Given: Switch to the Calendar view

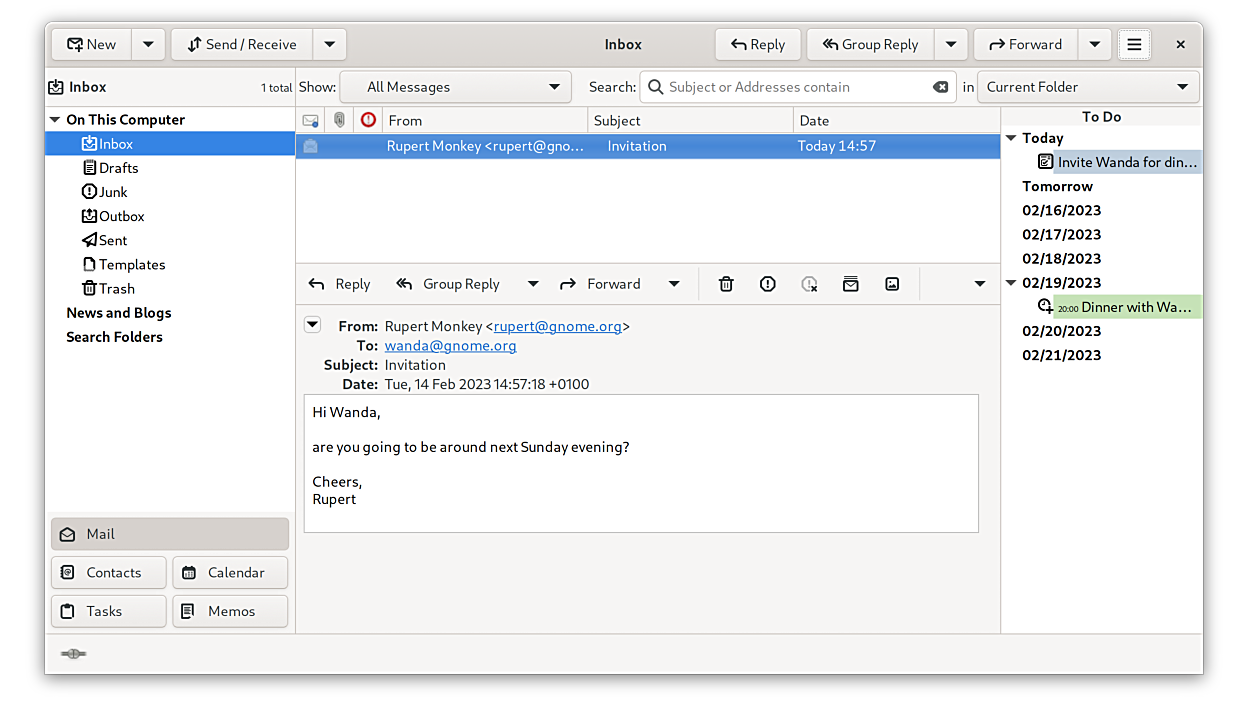Looking at the screenshot, I should tap(230, 573).
